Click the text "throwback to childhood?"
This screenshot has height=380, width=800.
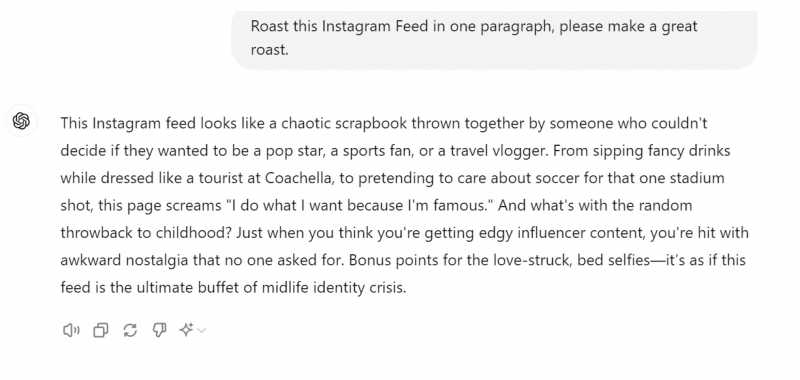coord(146,234)
